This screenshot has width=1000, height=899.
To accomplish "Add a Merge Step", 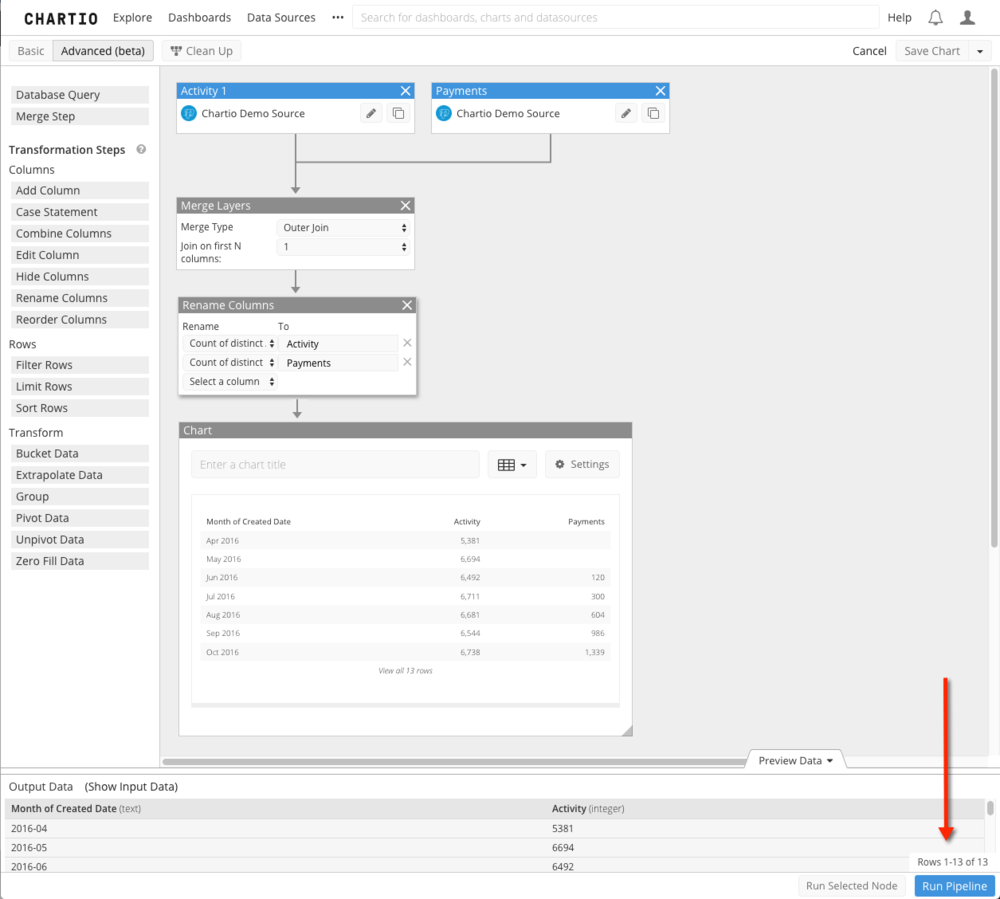I will (80, 117).
